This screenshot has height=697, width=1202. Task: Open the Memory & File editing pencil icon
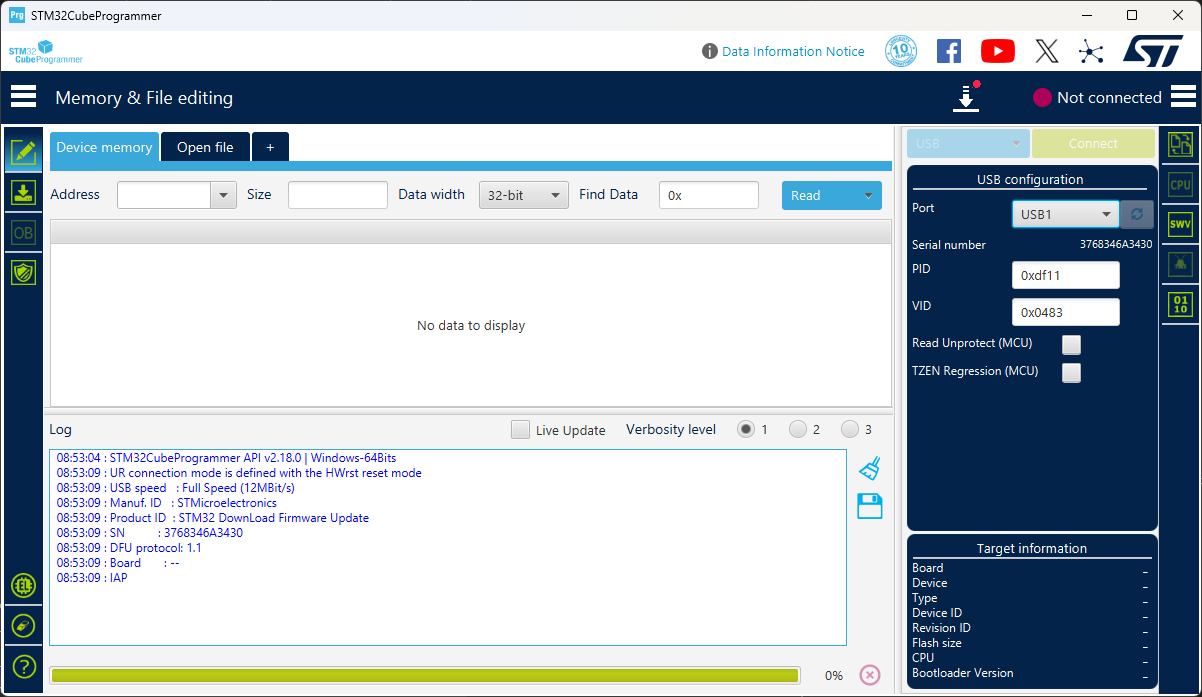click(23, 152)
